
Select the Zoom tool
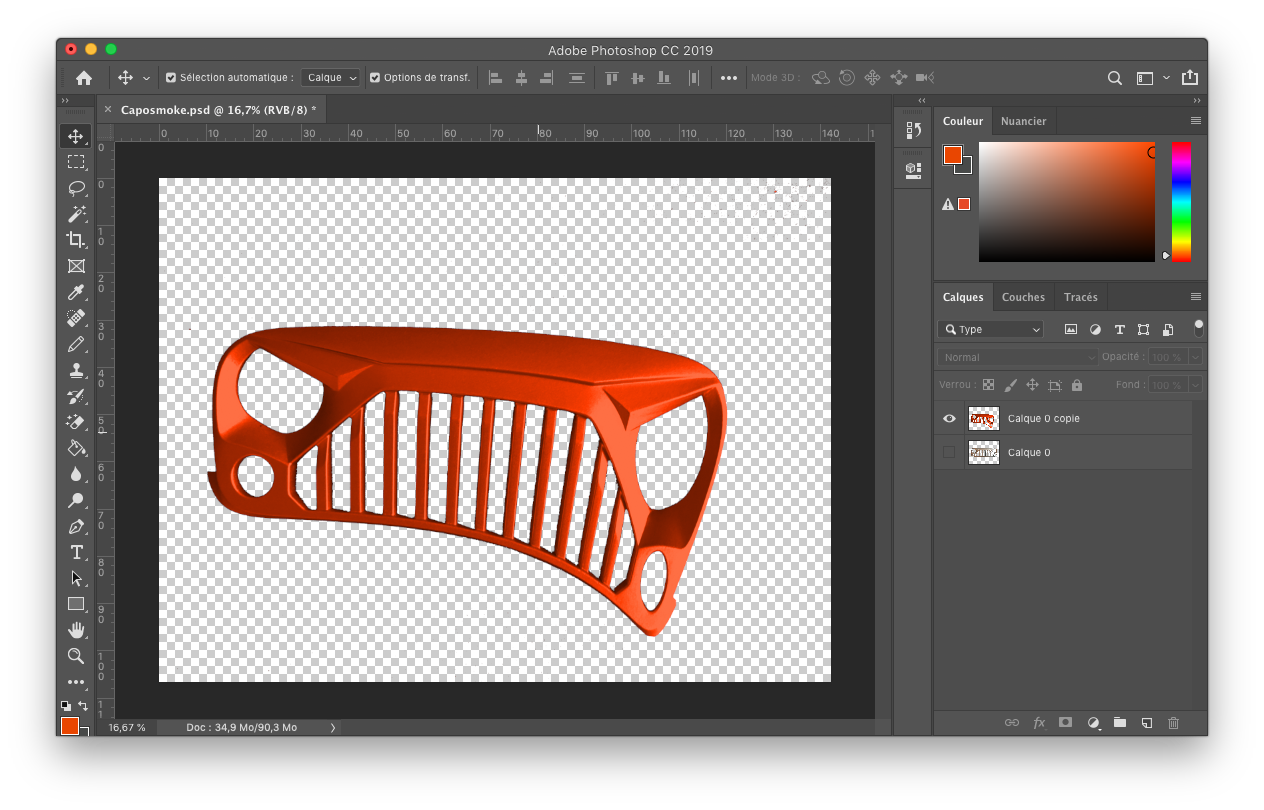coord(76,656)
